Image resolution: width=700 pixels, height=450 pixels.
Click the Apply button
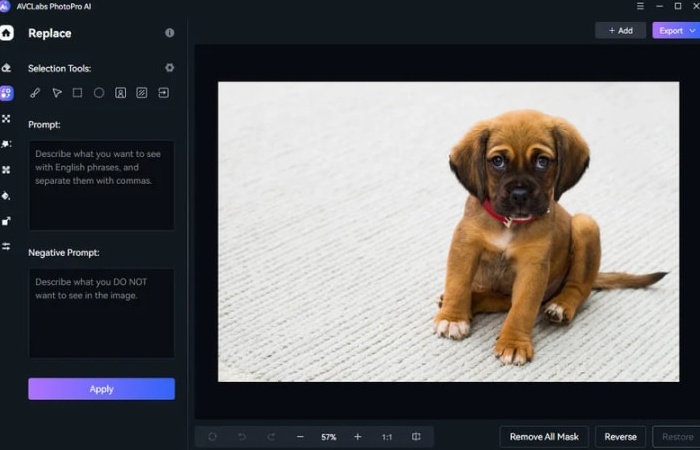[101, 389]
